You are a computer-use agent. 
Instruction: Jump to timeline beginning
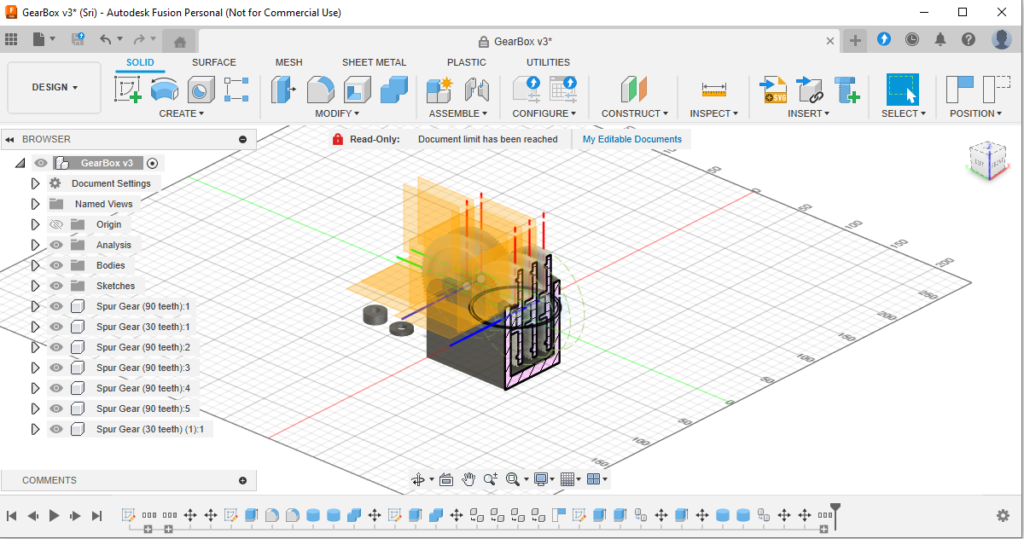12,515
